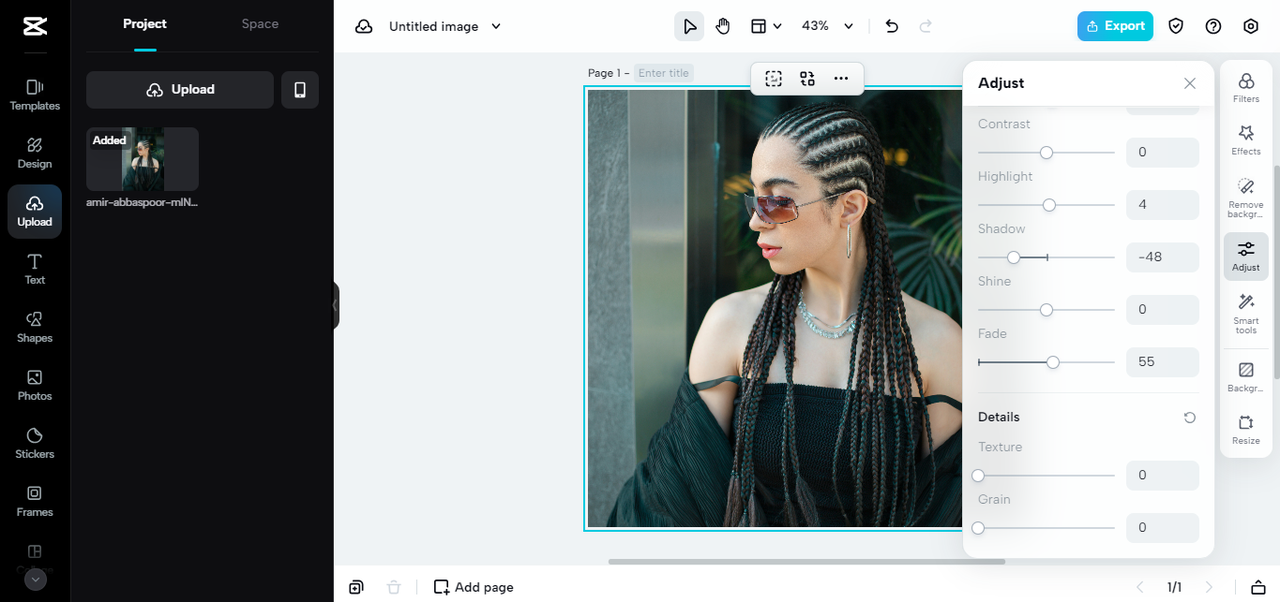Click the Undo arrow

[x=892, y=27]
